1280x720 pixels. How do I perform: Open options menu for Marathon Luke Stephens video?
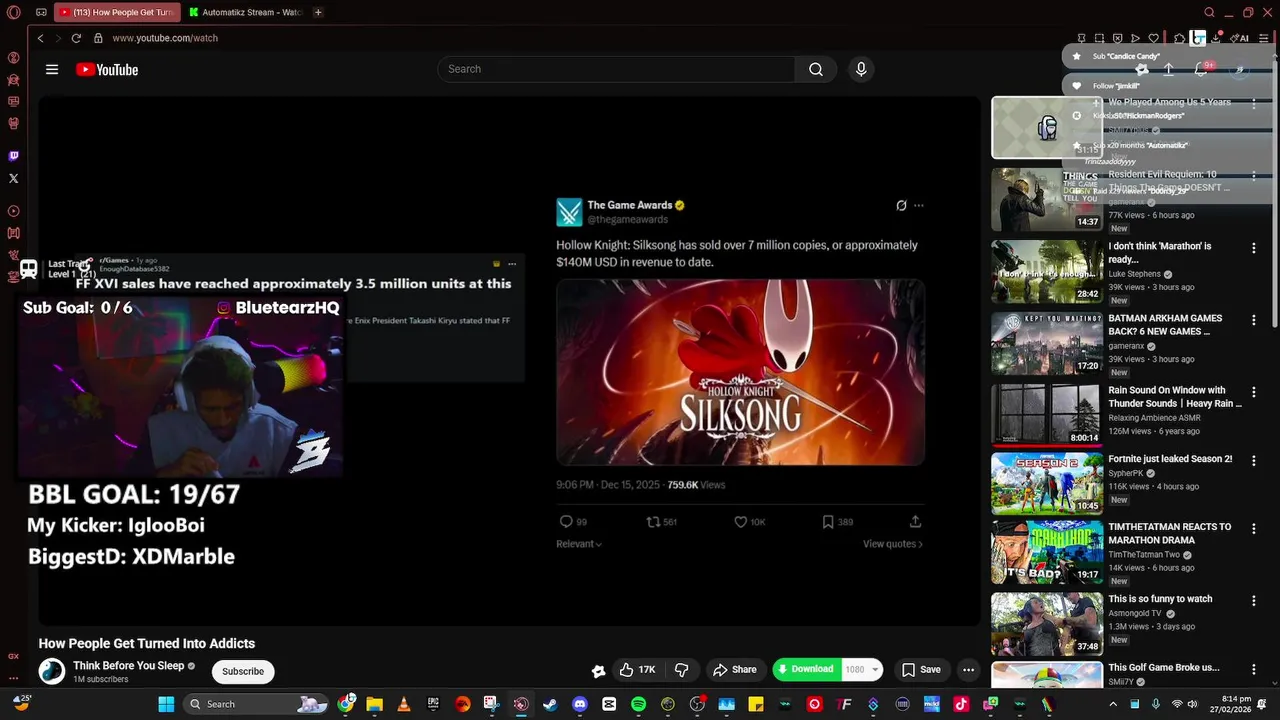[1254, 248]
